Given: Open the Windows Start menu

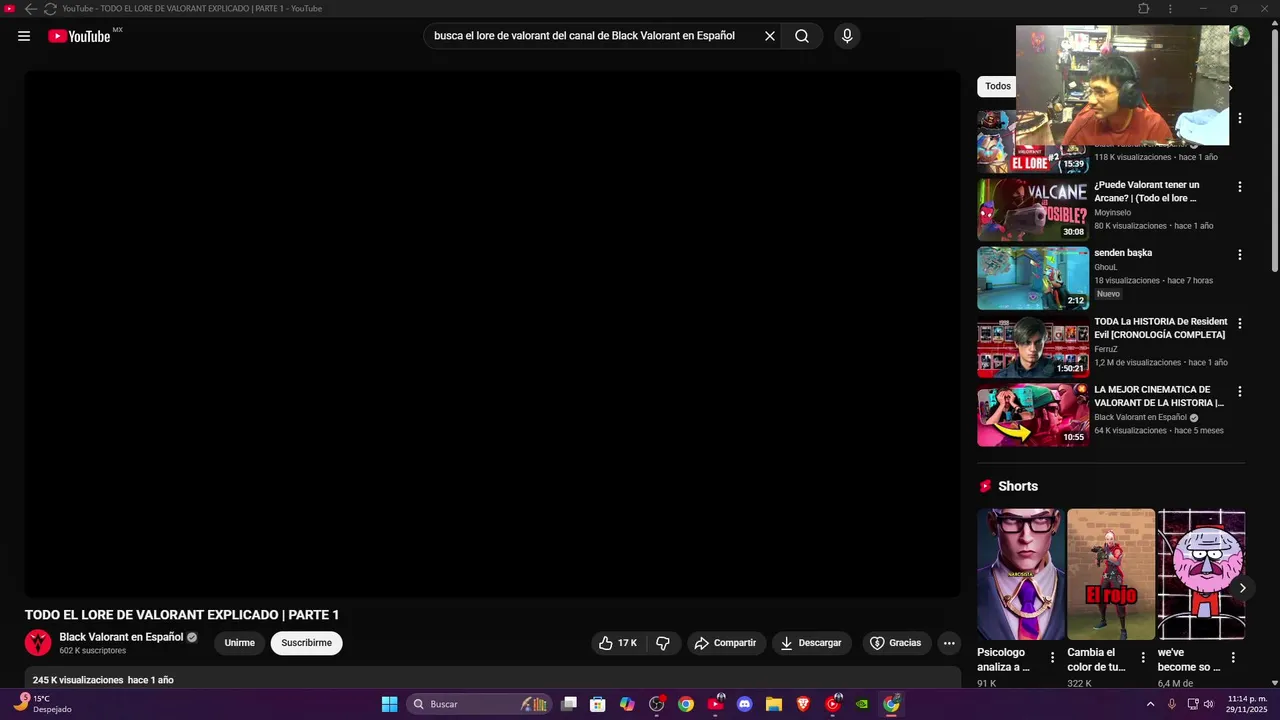Looking at the screenshot, I should [x=389, y=704].
